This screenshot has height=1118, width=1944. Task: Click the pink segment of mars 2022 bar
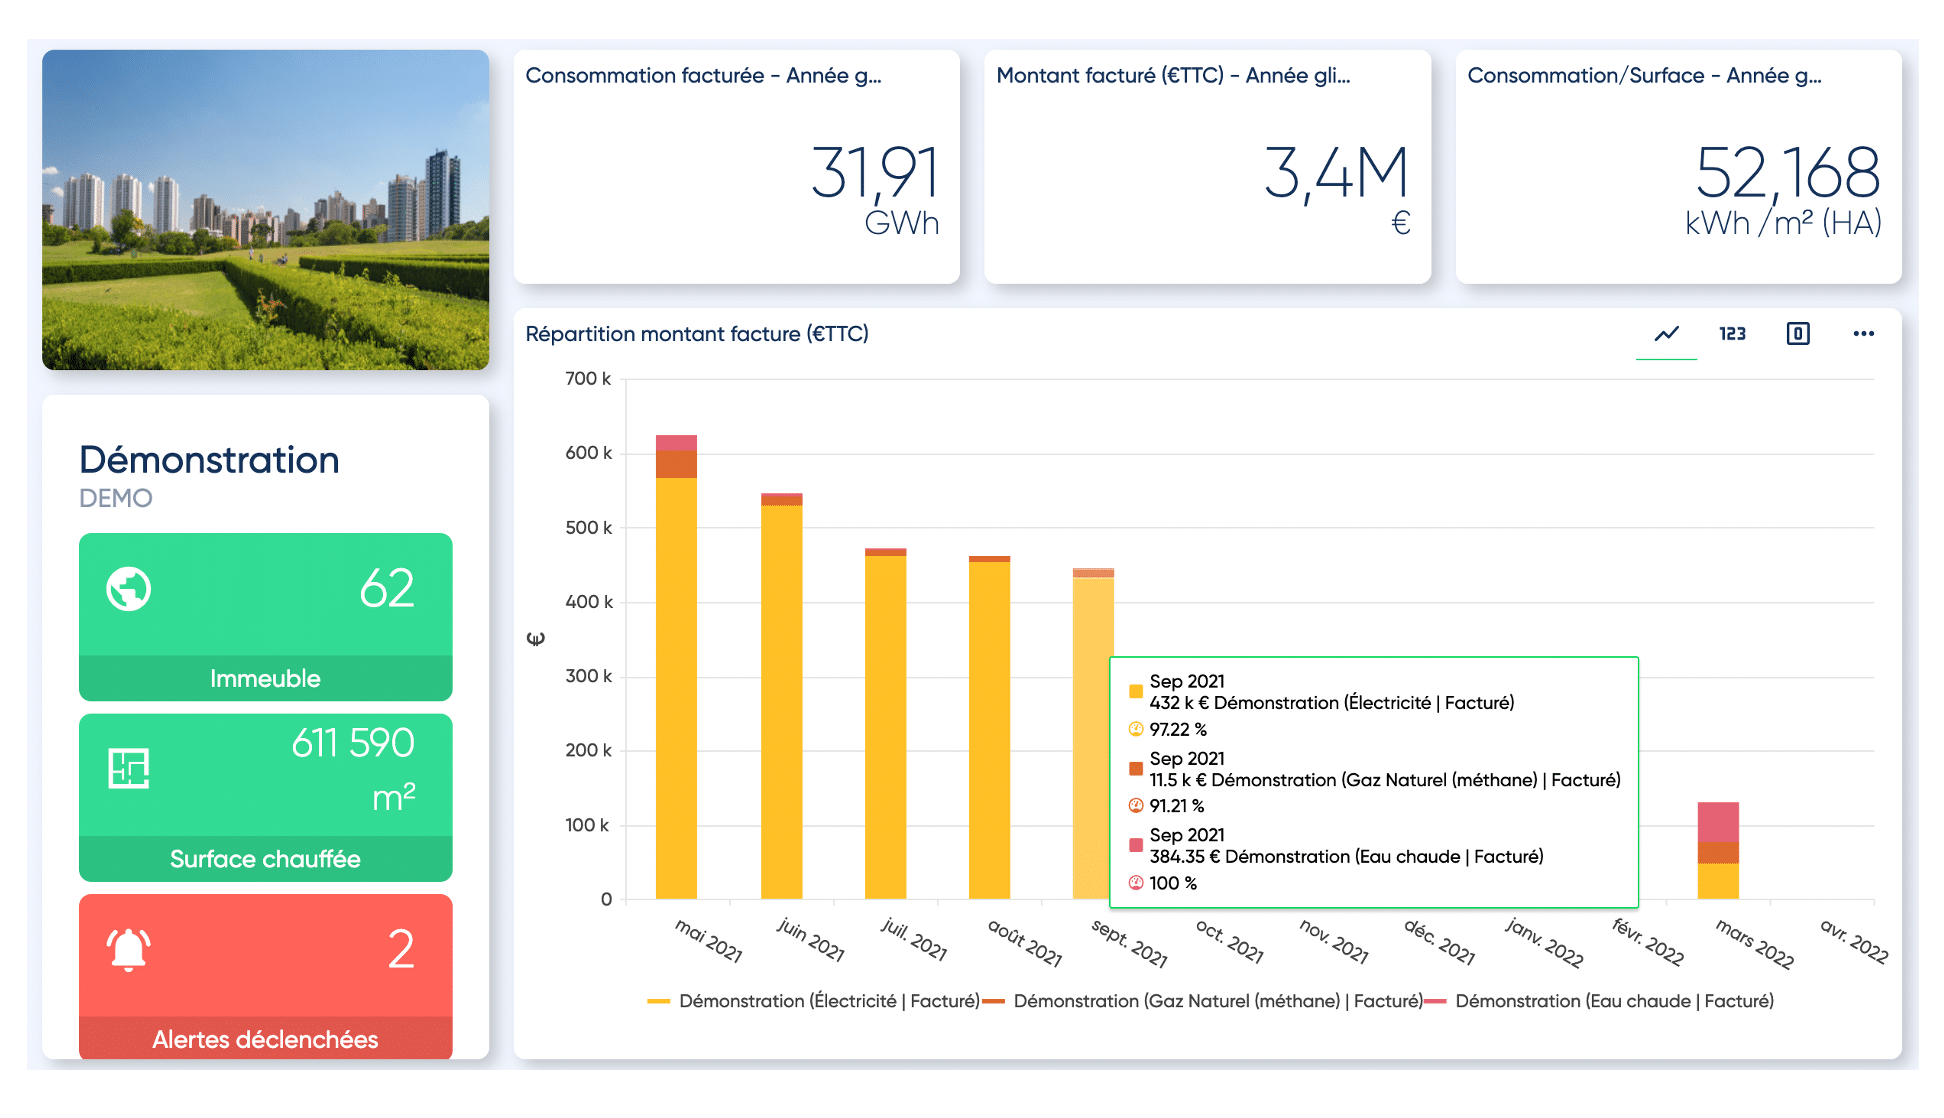pyautogui.click(x=1718, y=821)
